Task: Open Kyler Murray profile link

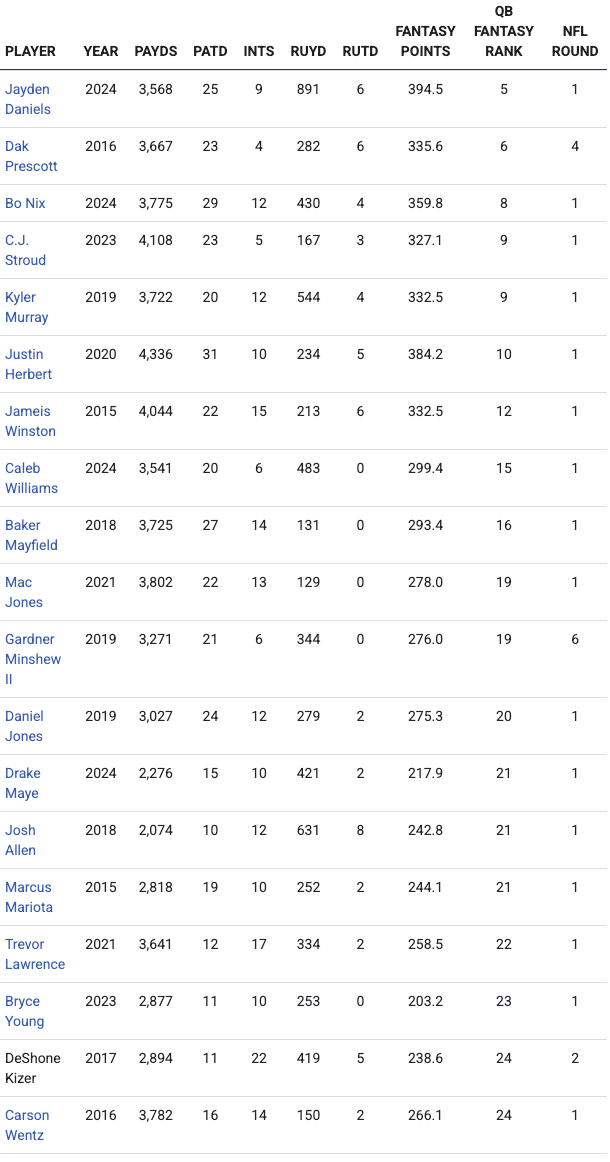Action: click(x=26, y=307)
